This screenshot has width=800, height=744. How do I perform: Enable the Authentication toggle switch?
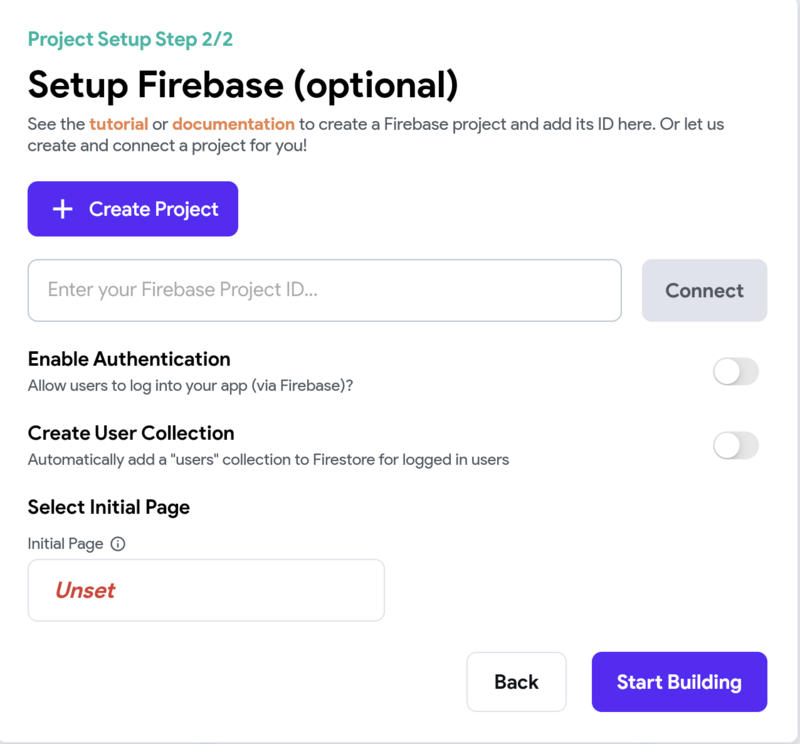[x=735, y=372]
